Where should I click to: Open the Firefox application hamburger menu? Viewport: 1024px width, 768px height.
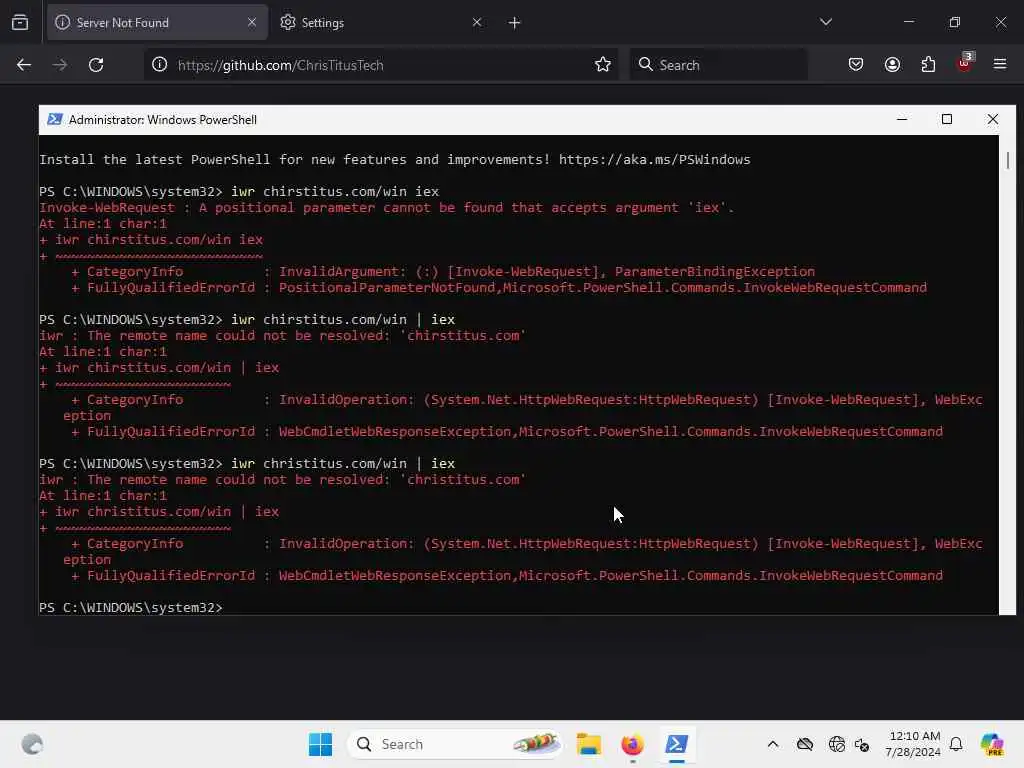pyautogui.click(x=1000, y=65)
